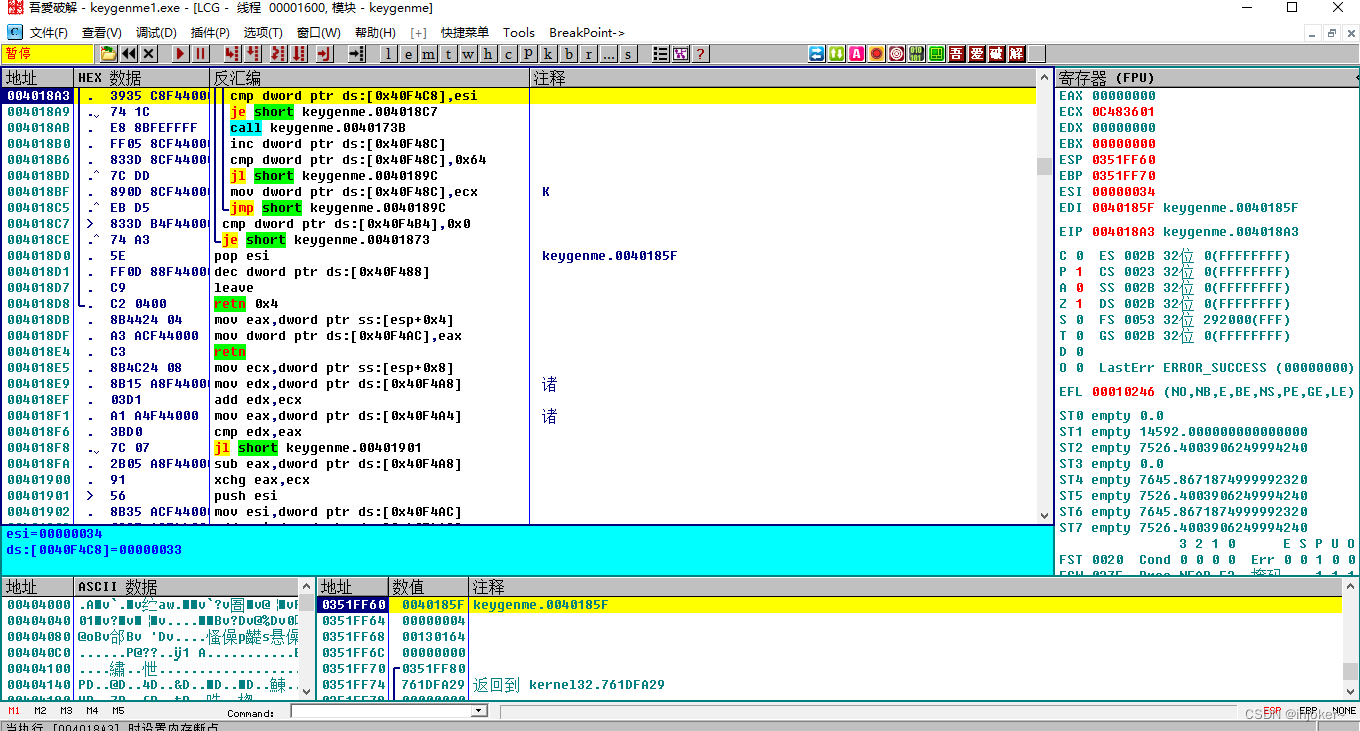Open the Executable modules e button

[409, 54]
